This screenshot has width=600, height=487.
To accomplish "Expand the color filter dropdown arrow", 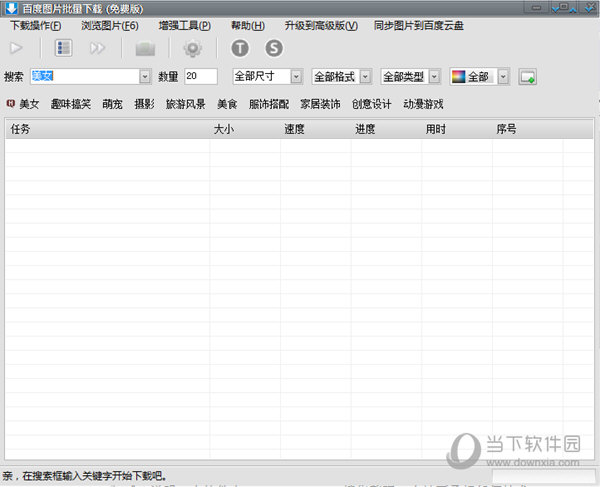I will tap(503, 77).
